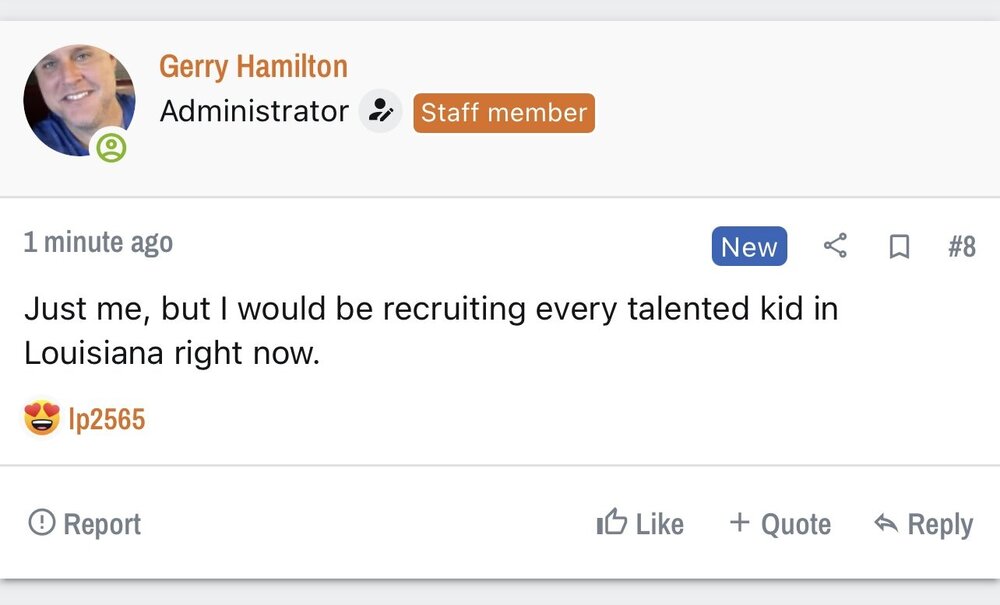Bookmark this post with the bookmark icon
Screen dimensions: 1000x605
point(899,246)
